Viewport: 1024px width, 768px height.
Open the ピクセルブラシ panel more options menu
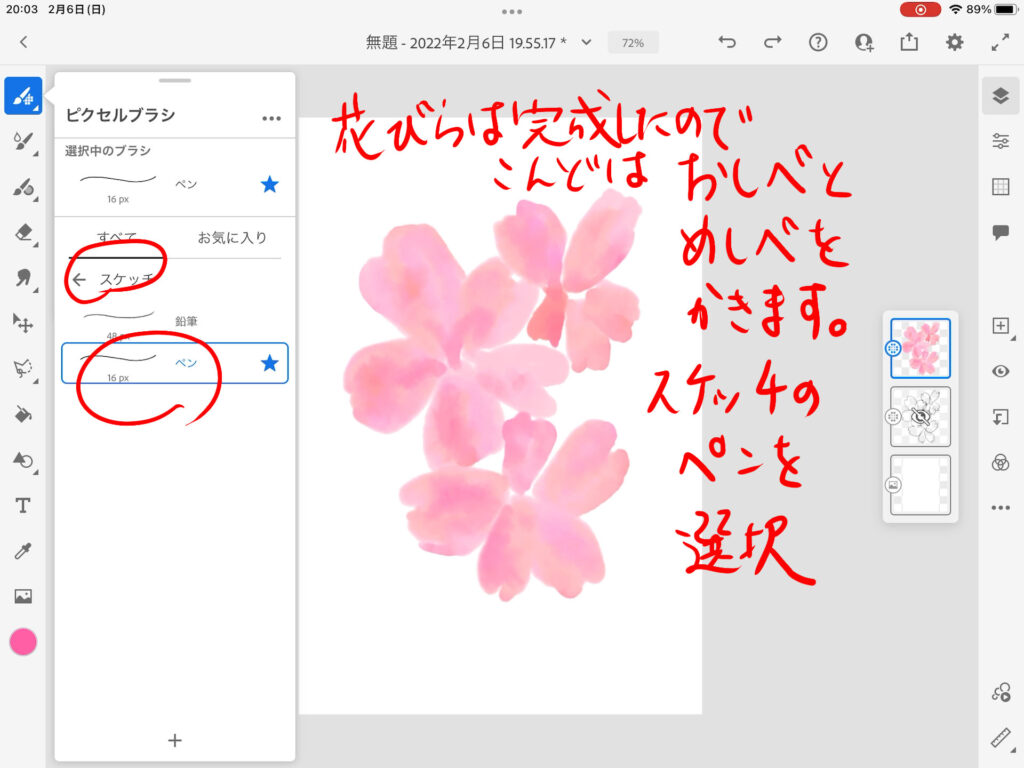coord(271,117)
